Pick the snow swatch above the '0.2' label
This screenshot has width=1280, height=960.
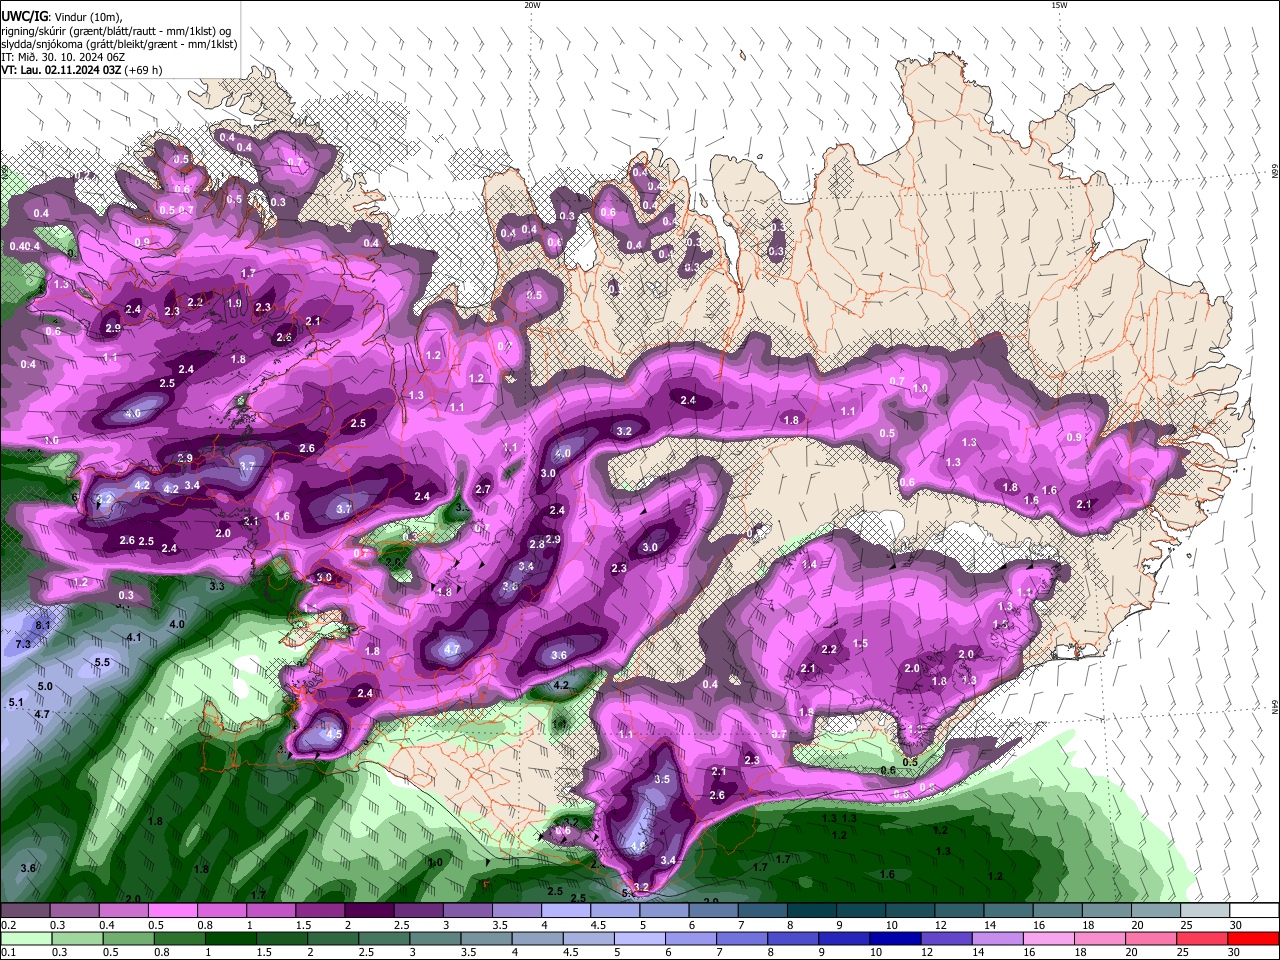[x=25, y=911]
